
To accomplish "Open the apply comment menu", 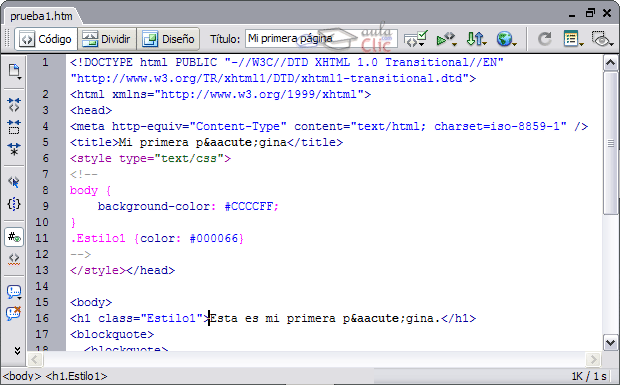I will tap(14, 292).
